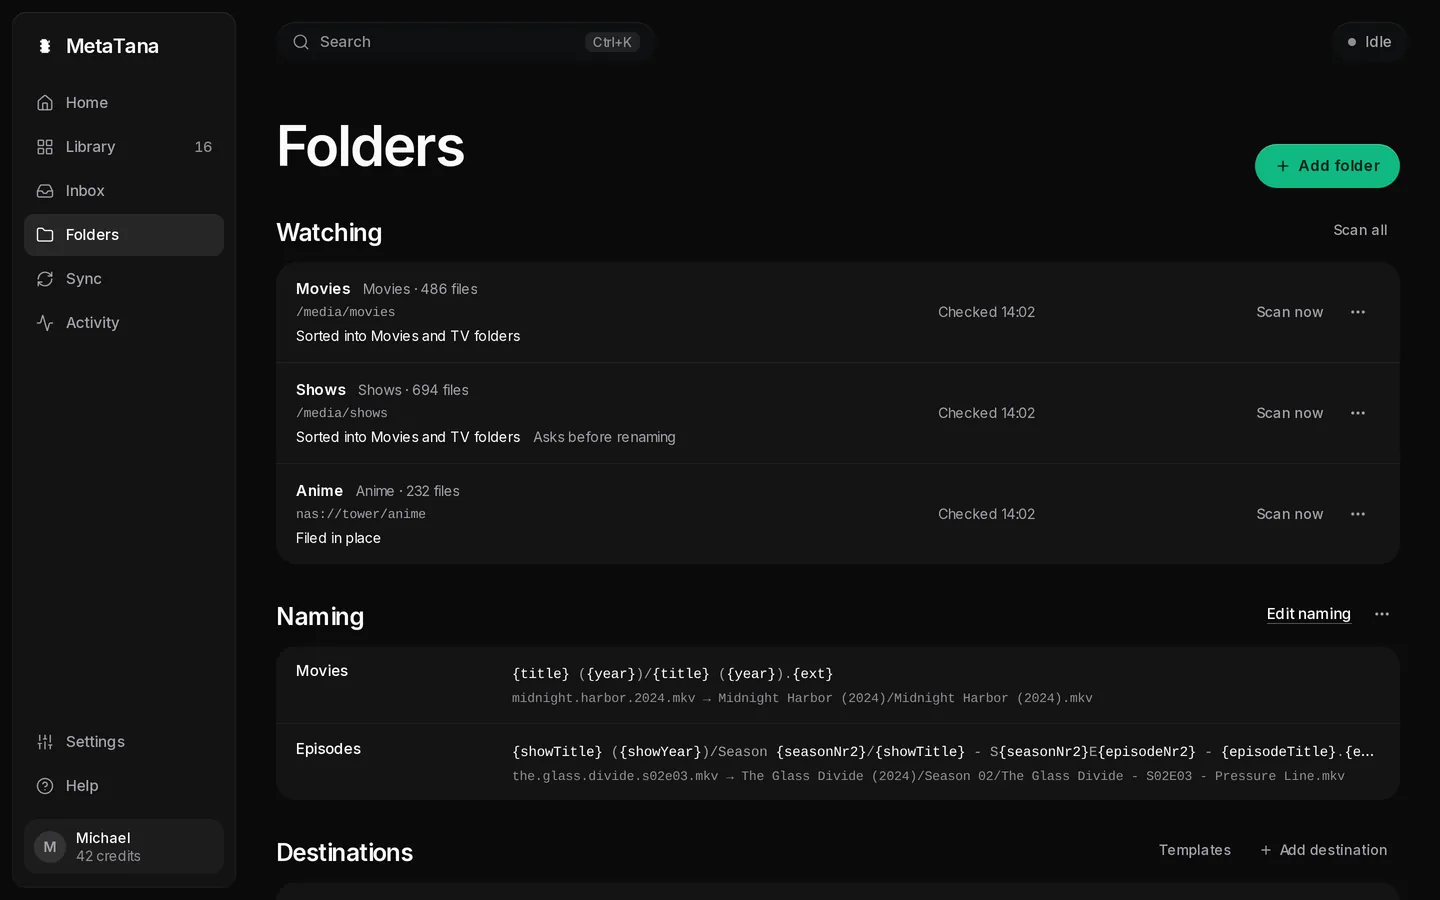1440x900 pixels.
Task: Scan now the Anime folder
Action: [1289, 514]
